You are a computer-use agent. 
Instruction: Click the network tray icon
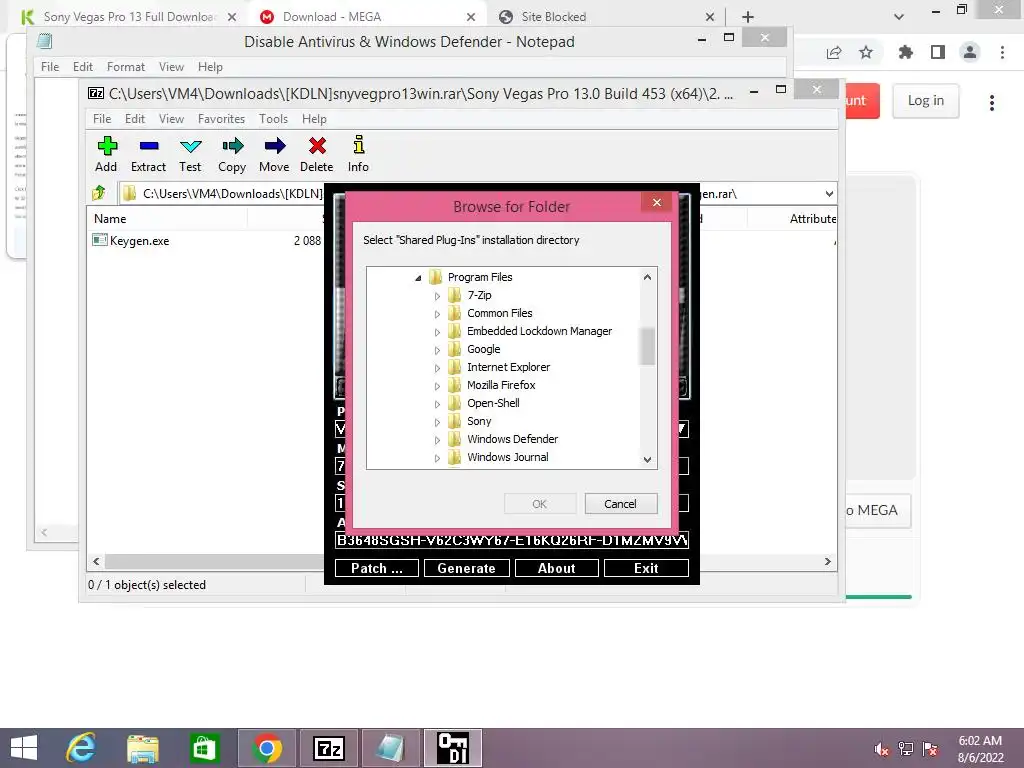tap(906, 749)
